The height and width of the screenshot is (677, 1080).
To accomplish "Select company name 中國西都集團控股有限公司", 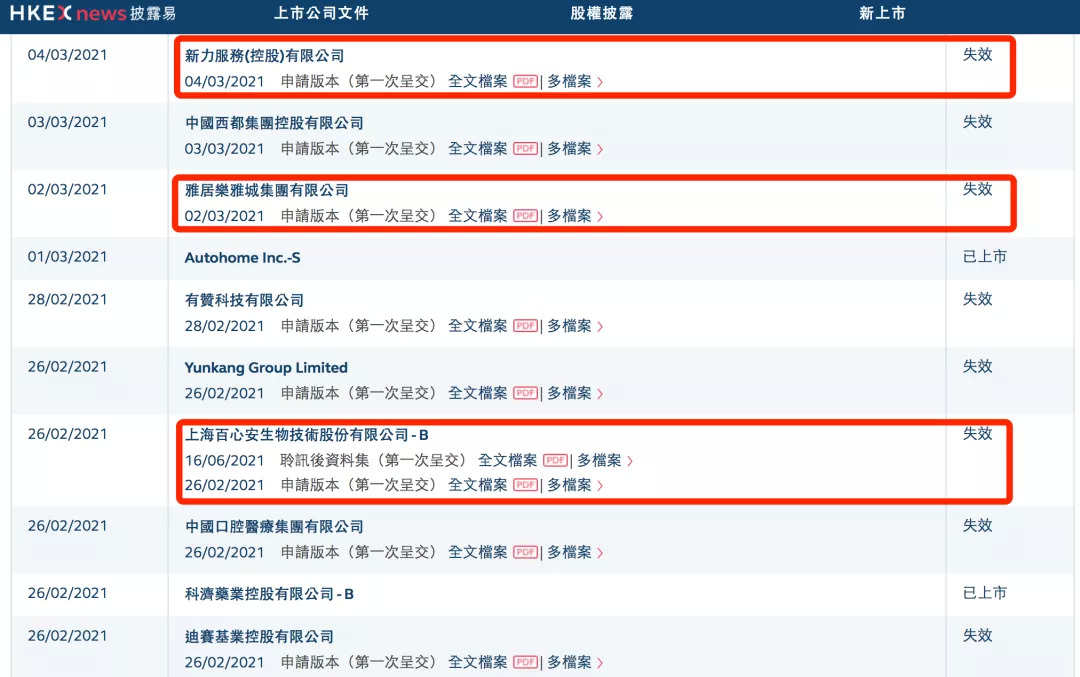I will coord(274,123).
